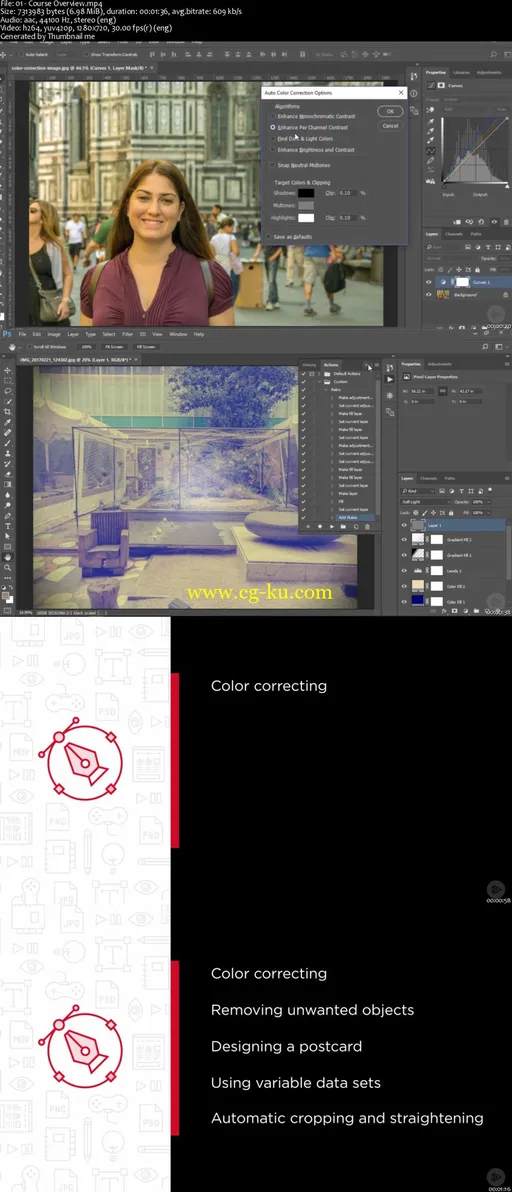Select the Rectangular Marquee tool in IMG_20170221 window
The height and width of the screenshot is (1192, 512).
point(8,380)
